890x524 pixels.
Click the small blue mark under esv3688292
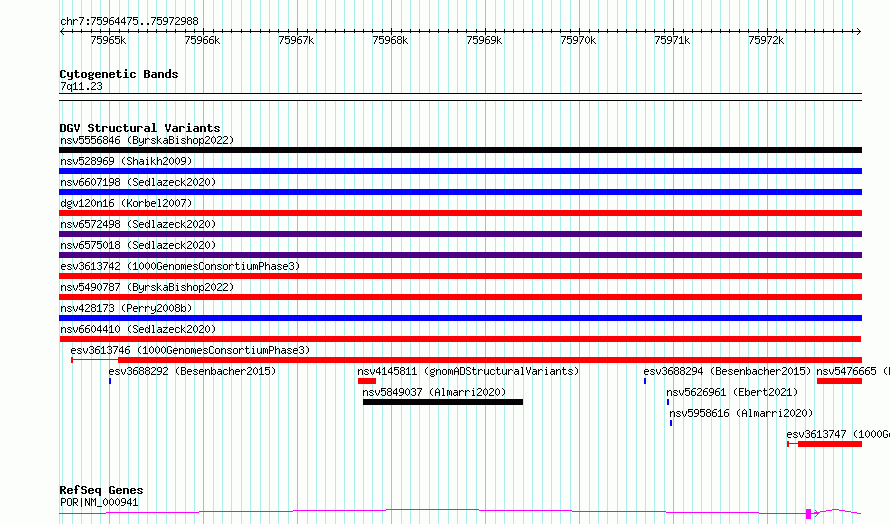click(110, 381)
